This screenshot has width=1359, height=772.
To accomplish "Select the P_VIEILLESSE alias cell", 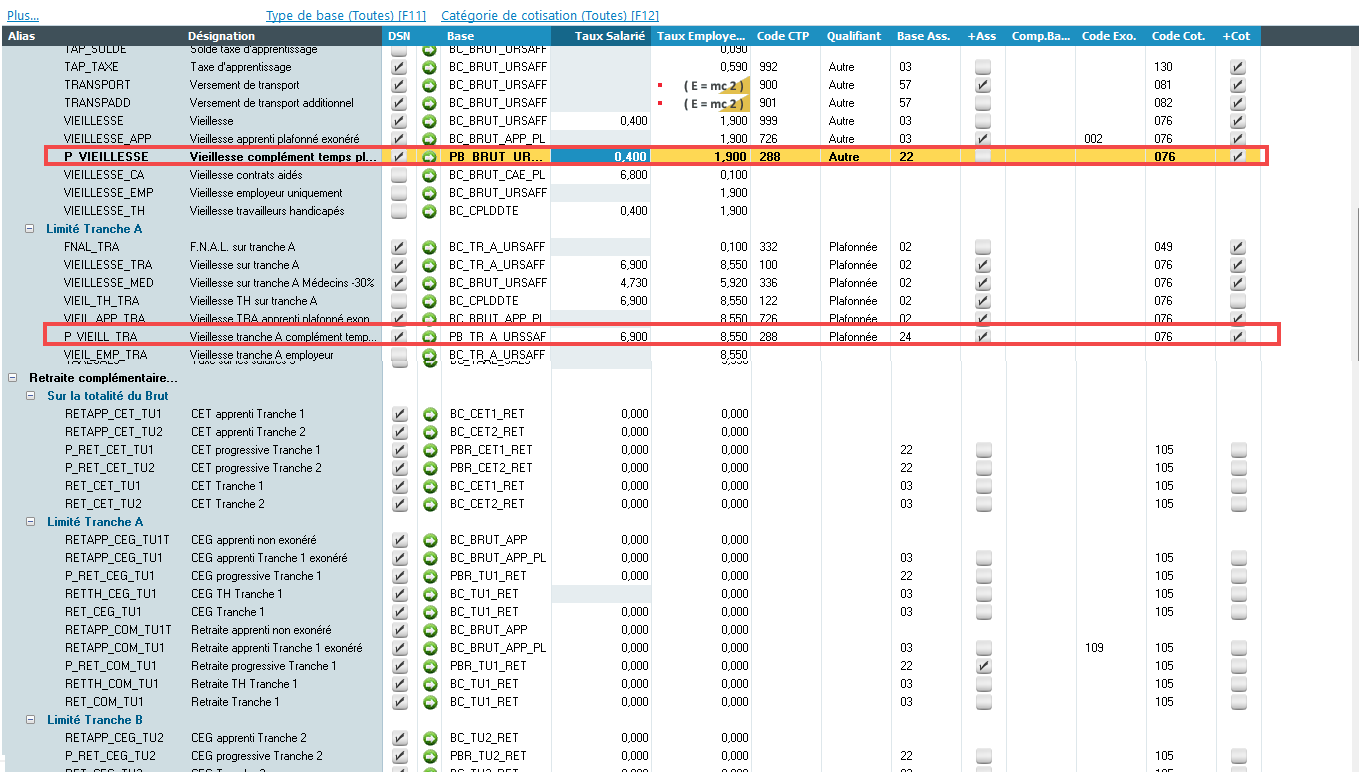I will 106,157.
